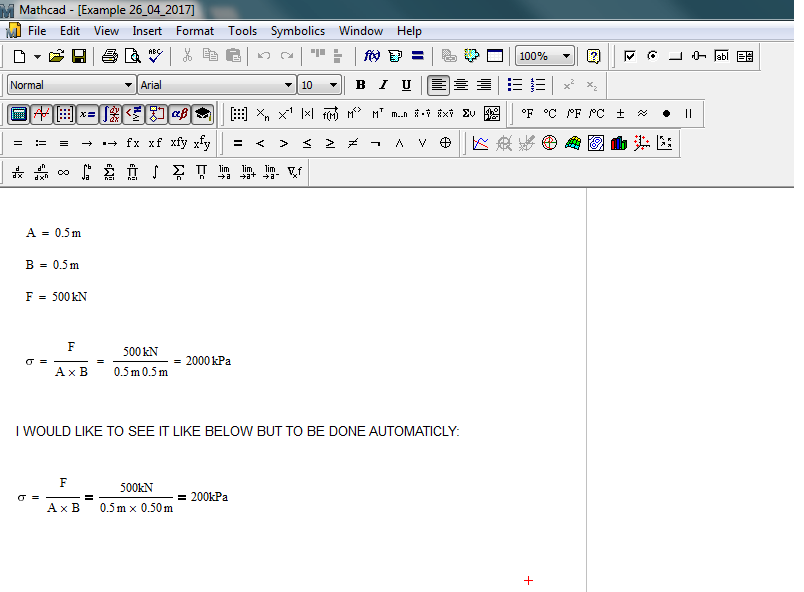Run the spelling check icon
Image resolution: width=804 pixels, height=592 pixels.
[155, 55]
